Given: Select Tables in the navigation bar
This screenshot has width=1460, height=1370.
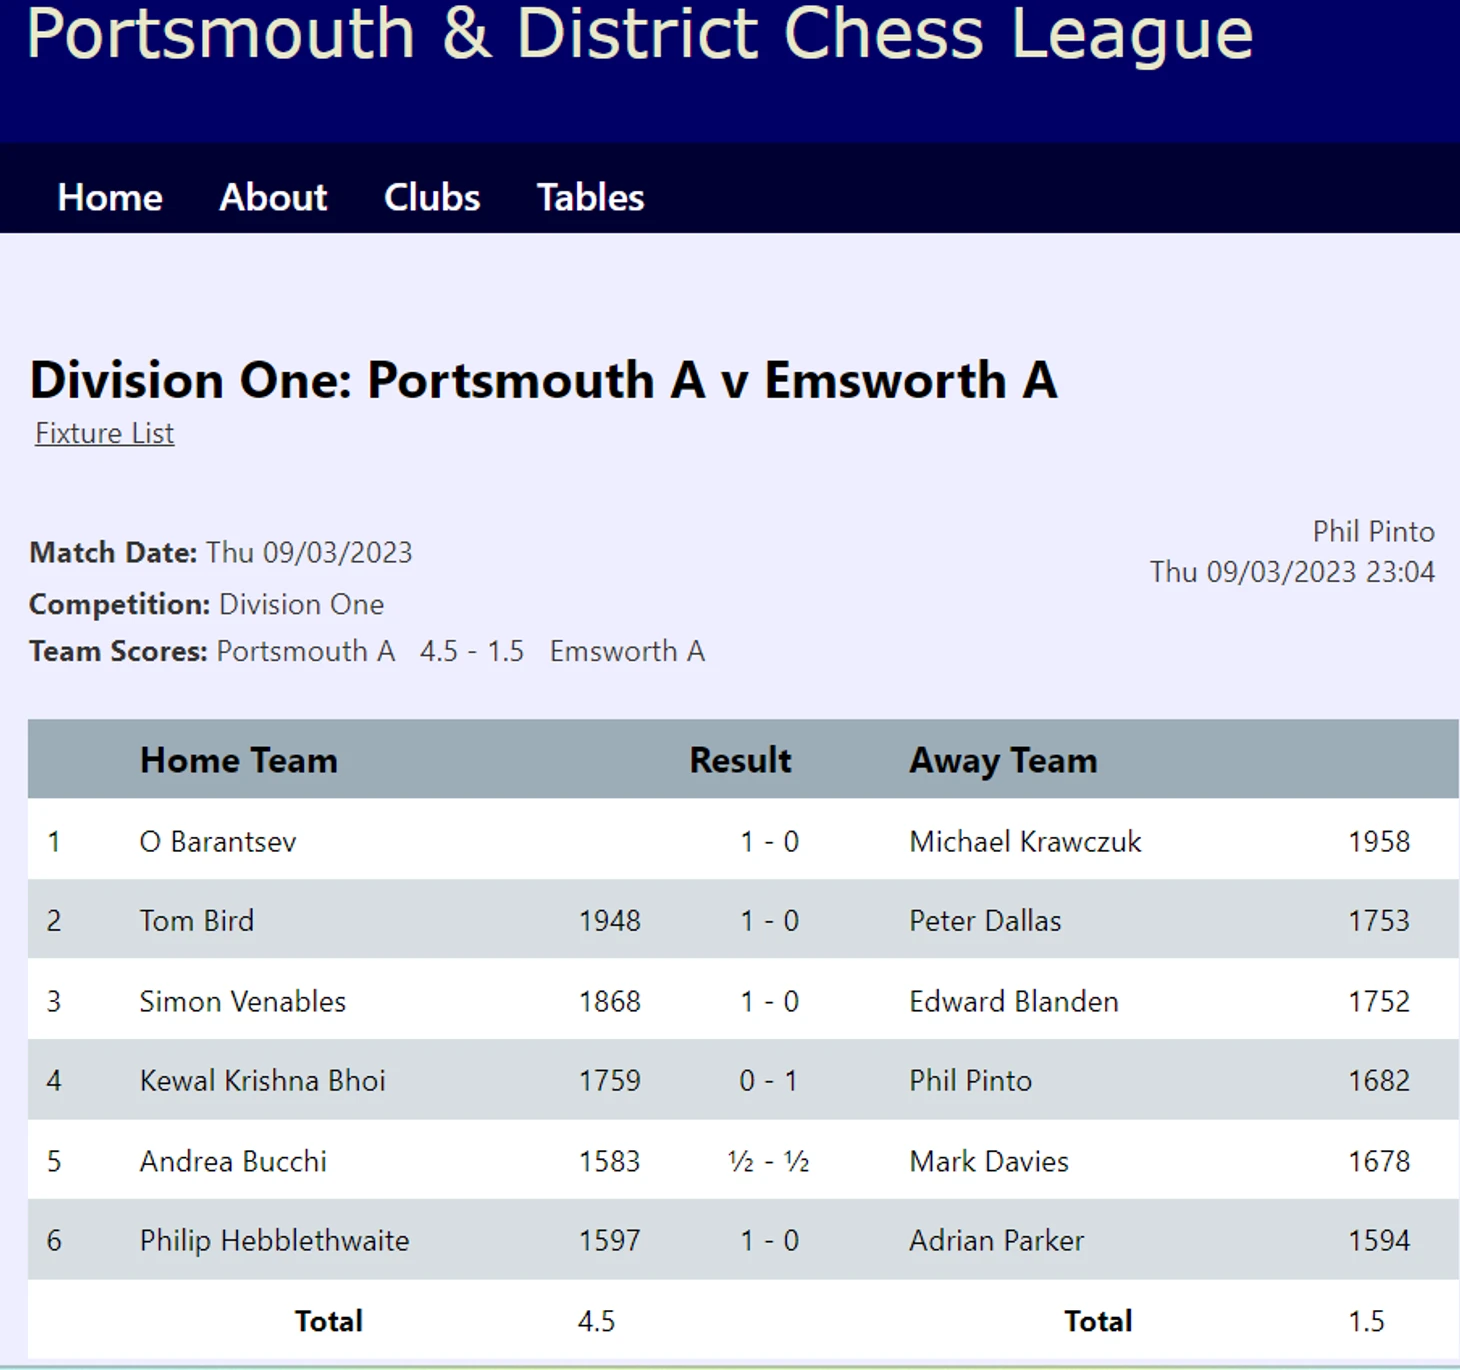Looking at the screenshot, I should (x=590, y=197).
